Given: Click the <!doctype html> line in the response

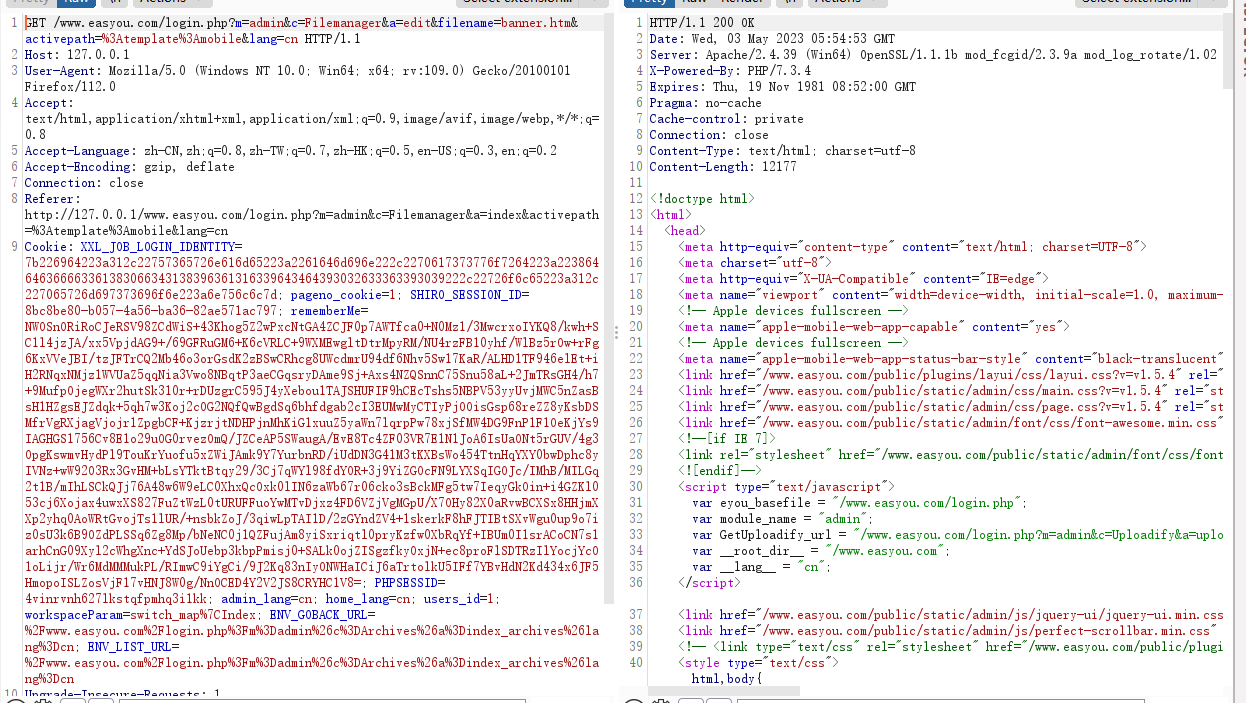Looking at the screenshot, I should click(703, 198).
